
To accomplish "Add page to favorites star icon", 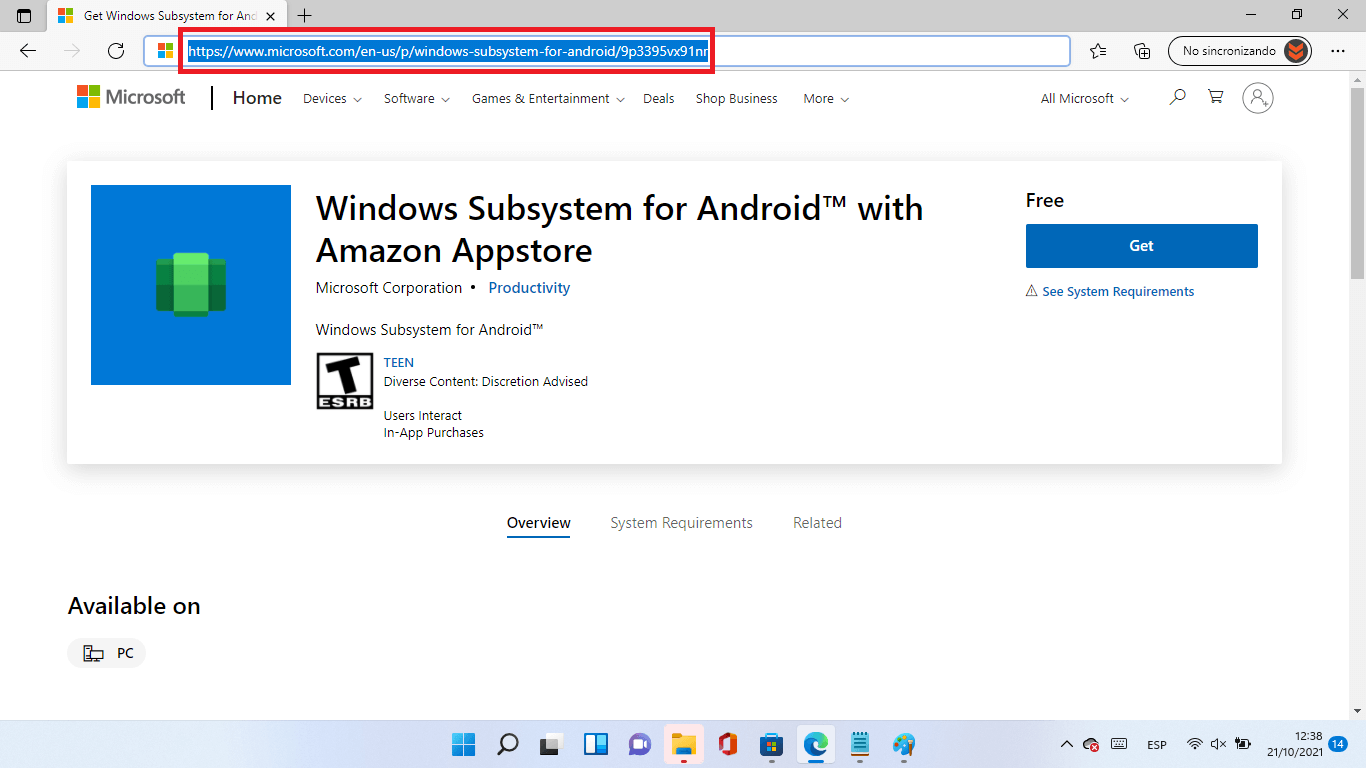I will (x=1098, y=51).
